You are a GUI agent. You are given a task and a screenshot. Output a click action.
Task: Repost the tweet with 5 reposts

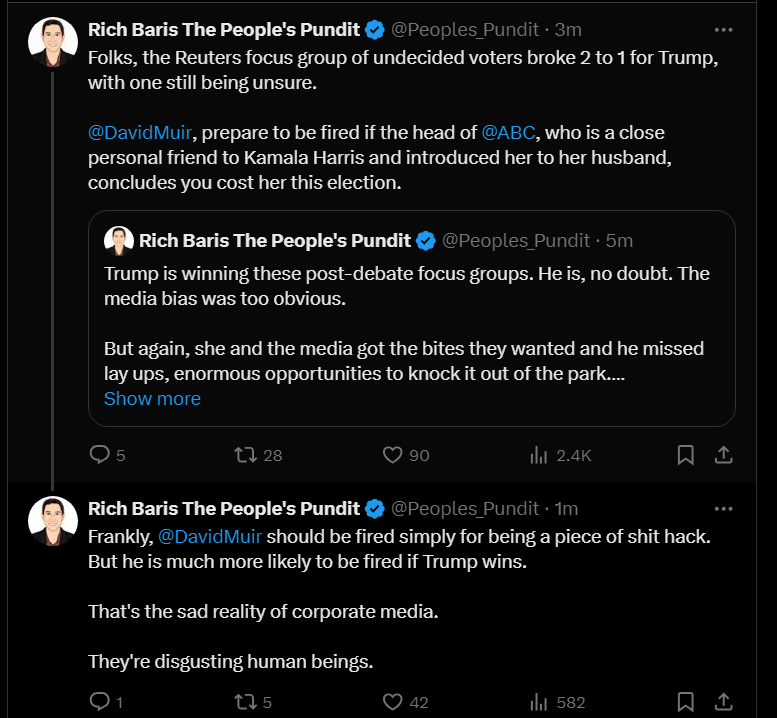(253, 702)
